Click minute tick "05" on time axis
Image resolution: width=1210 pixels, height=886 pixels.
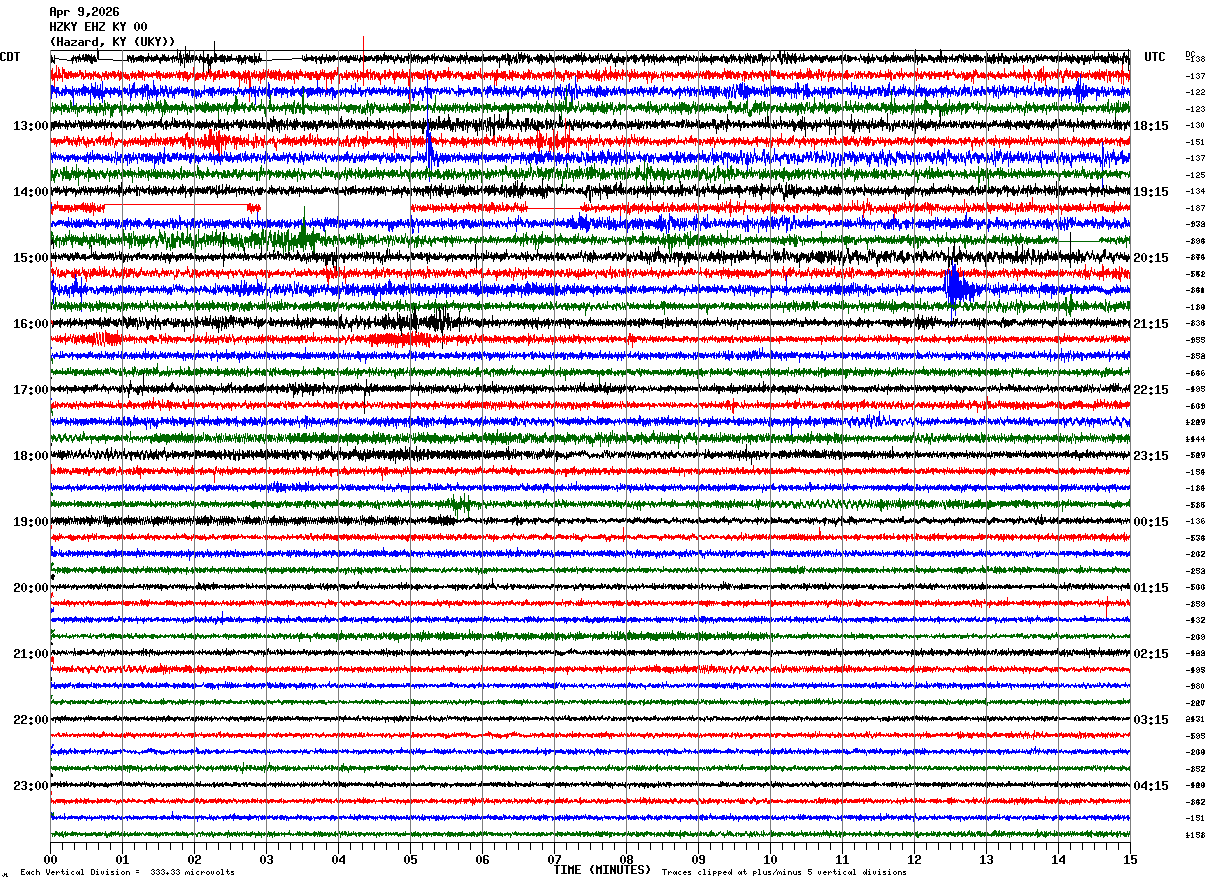[x=410, y=859]
